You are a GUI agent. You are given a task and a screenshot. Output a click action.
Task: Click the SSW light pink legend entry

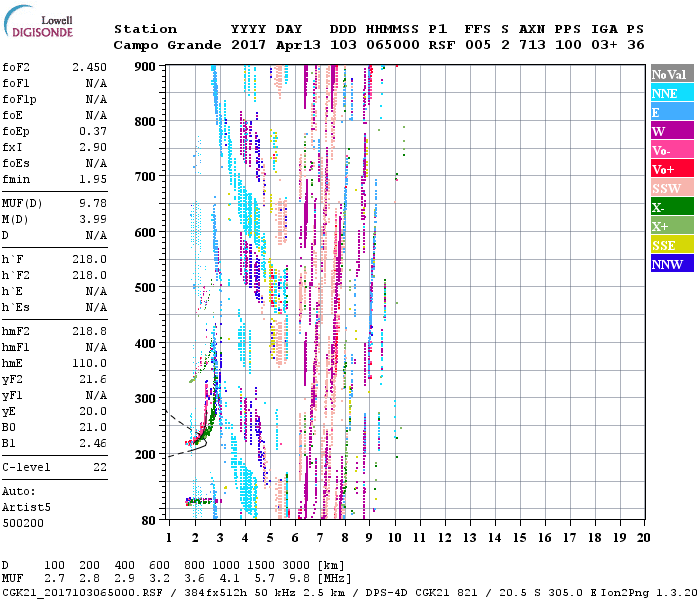point(671,188)
